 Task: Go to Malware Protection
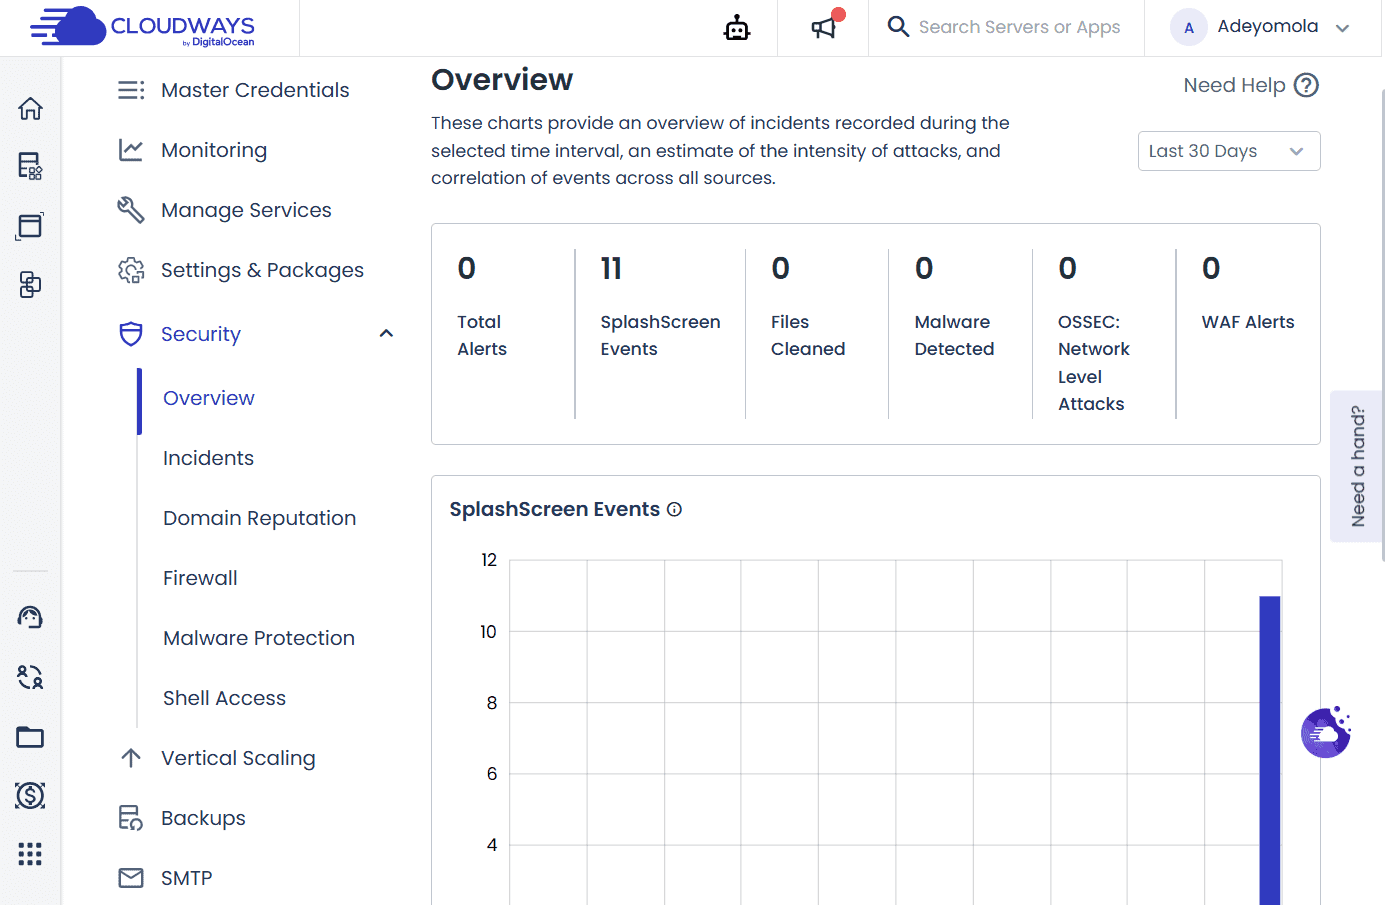(259, 638)
